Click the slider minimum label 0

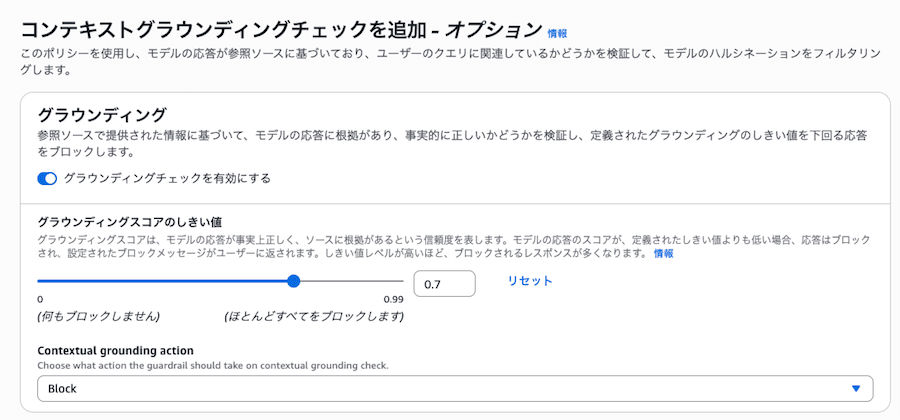click(x=40, y=299)
